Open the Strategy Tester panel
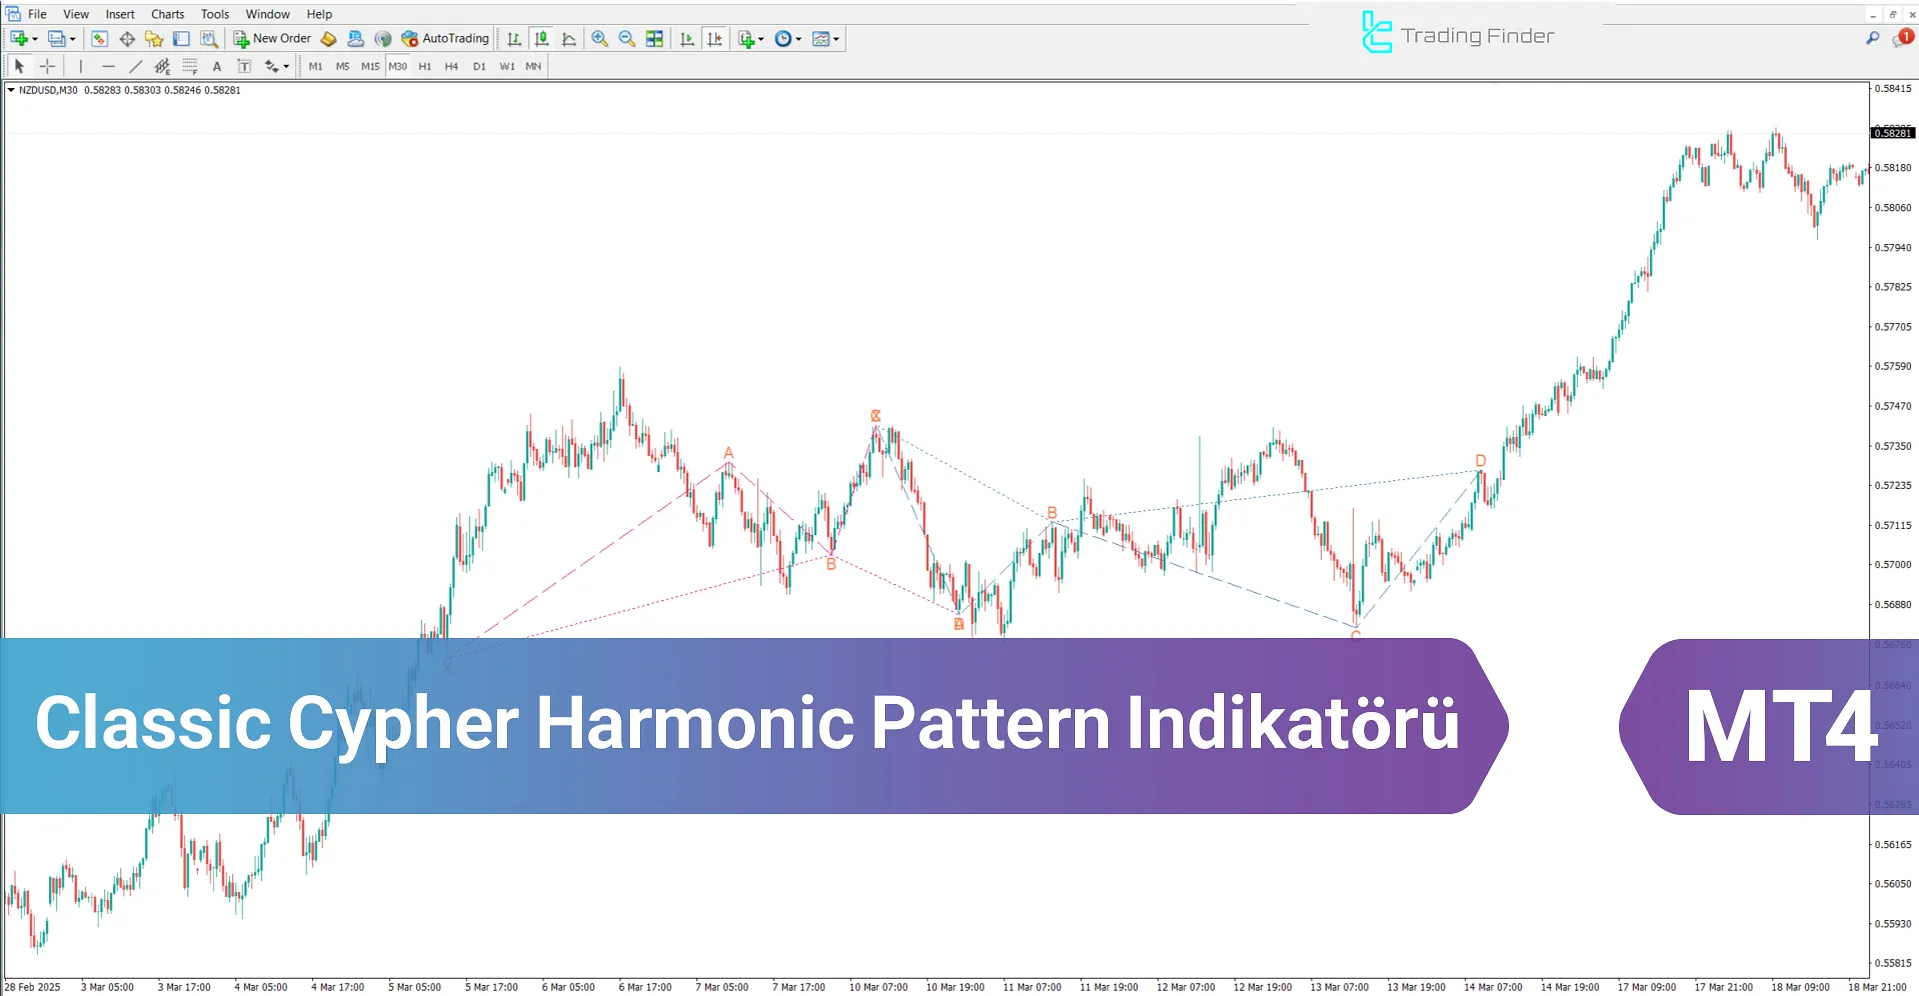 click(x=209, y=38)
